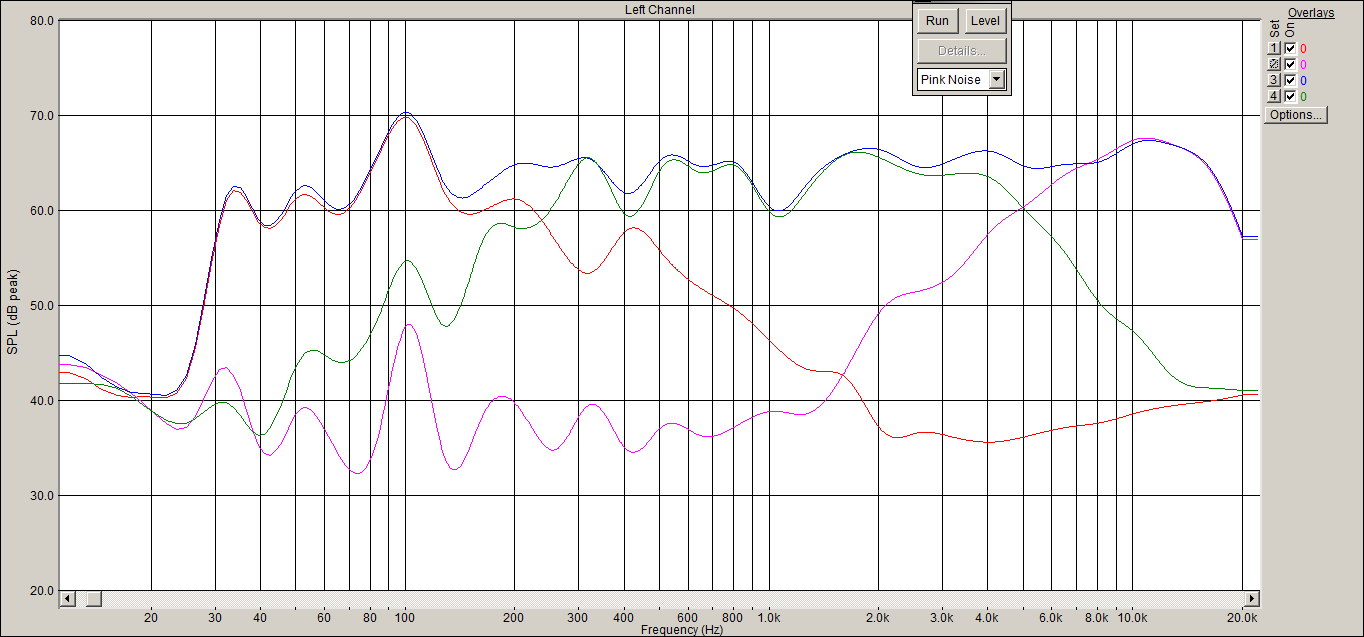Open the Pink Noise dropdown arrow
The height and width of the screenshot is (637, 1364).
click(996, 79)
